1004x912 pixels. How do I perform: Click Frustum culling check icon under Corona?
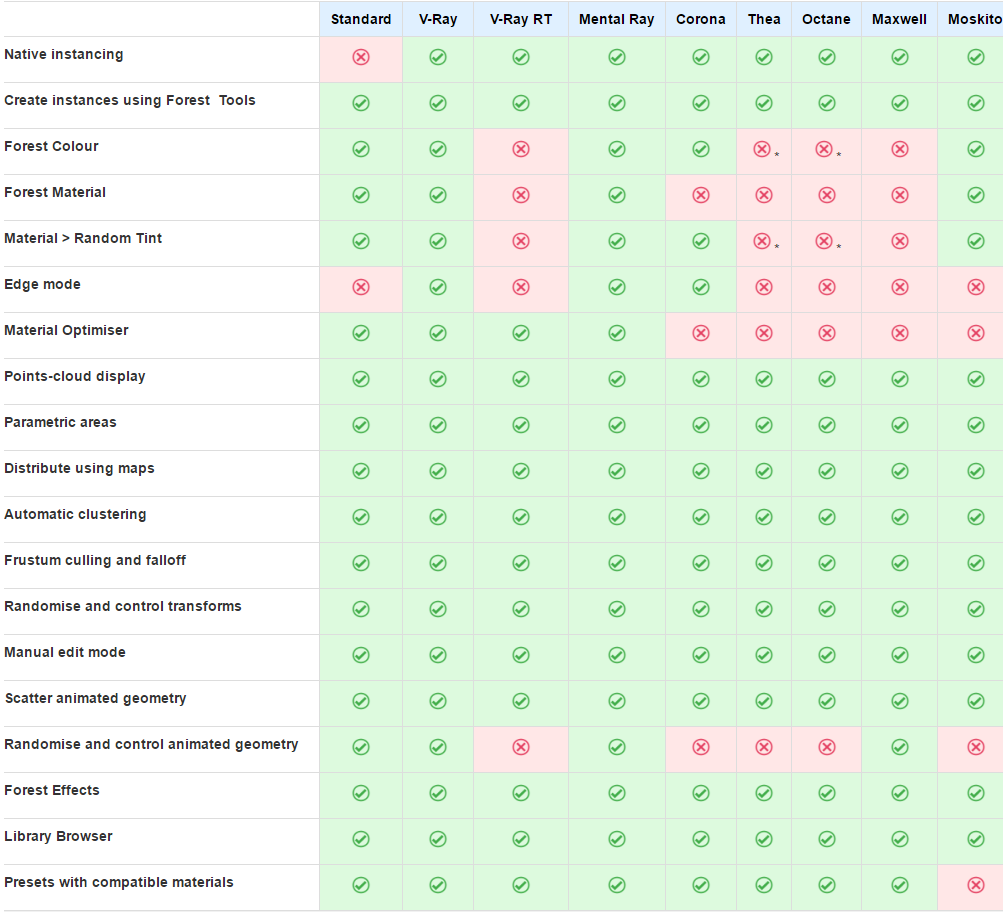[x=701, y=564]
